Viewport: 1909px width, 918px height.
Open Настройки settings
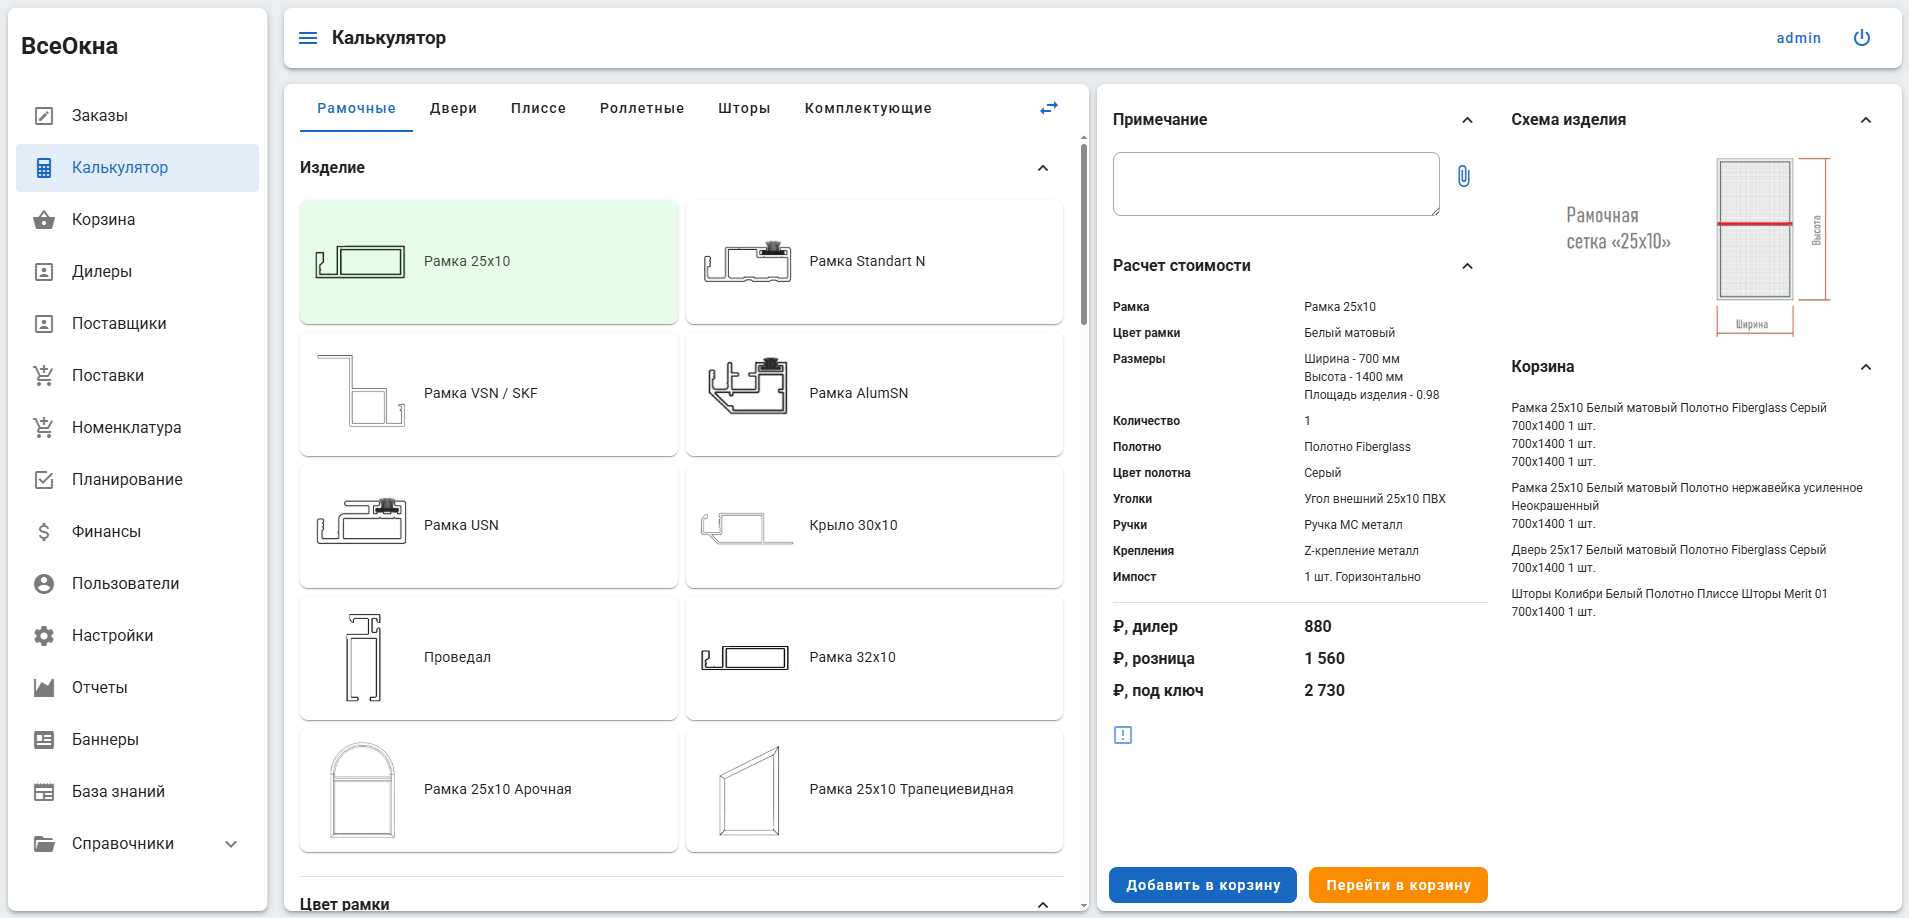coord(137,636)
